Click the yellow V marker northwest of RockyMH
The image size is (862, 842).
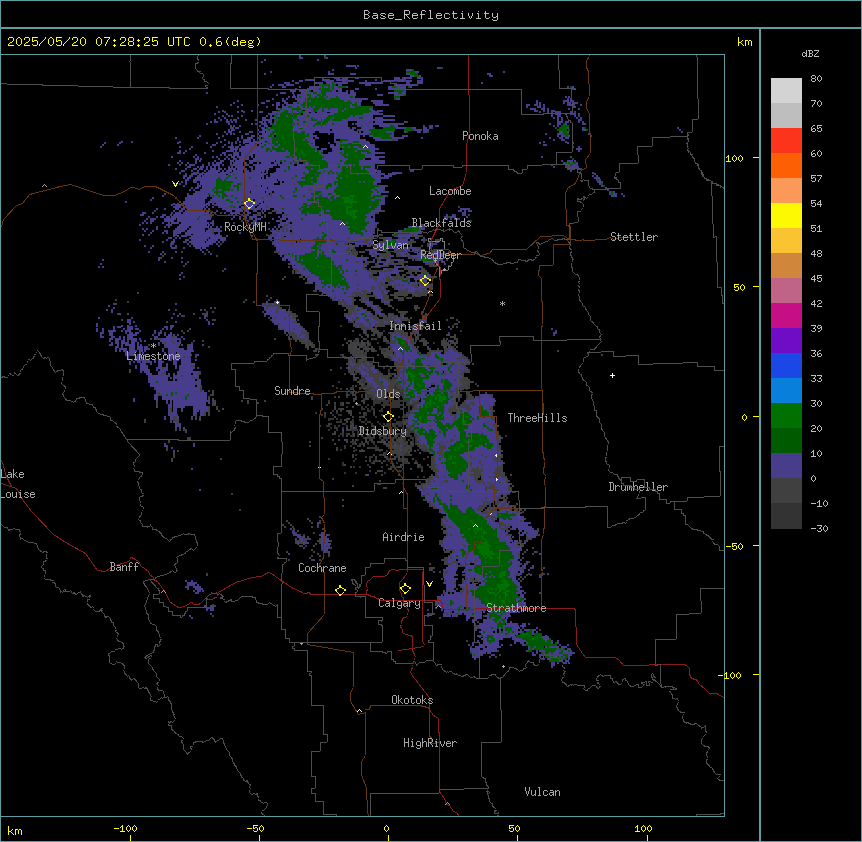click(175, 184)
